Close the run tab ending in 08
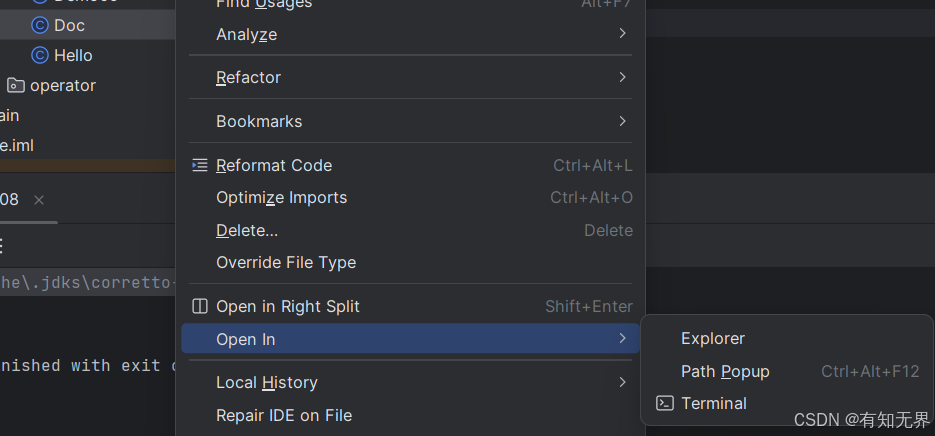 pyautogui.click(x=39, y=200)
